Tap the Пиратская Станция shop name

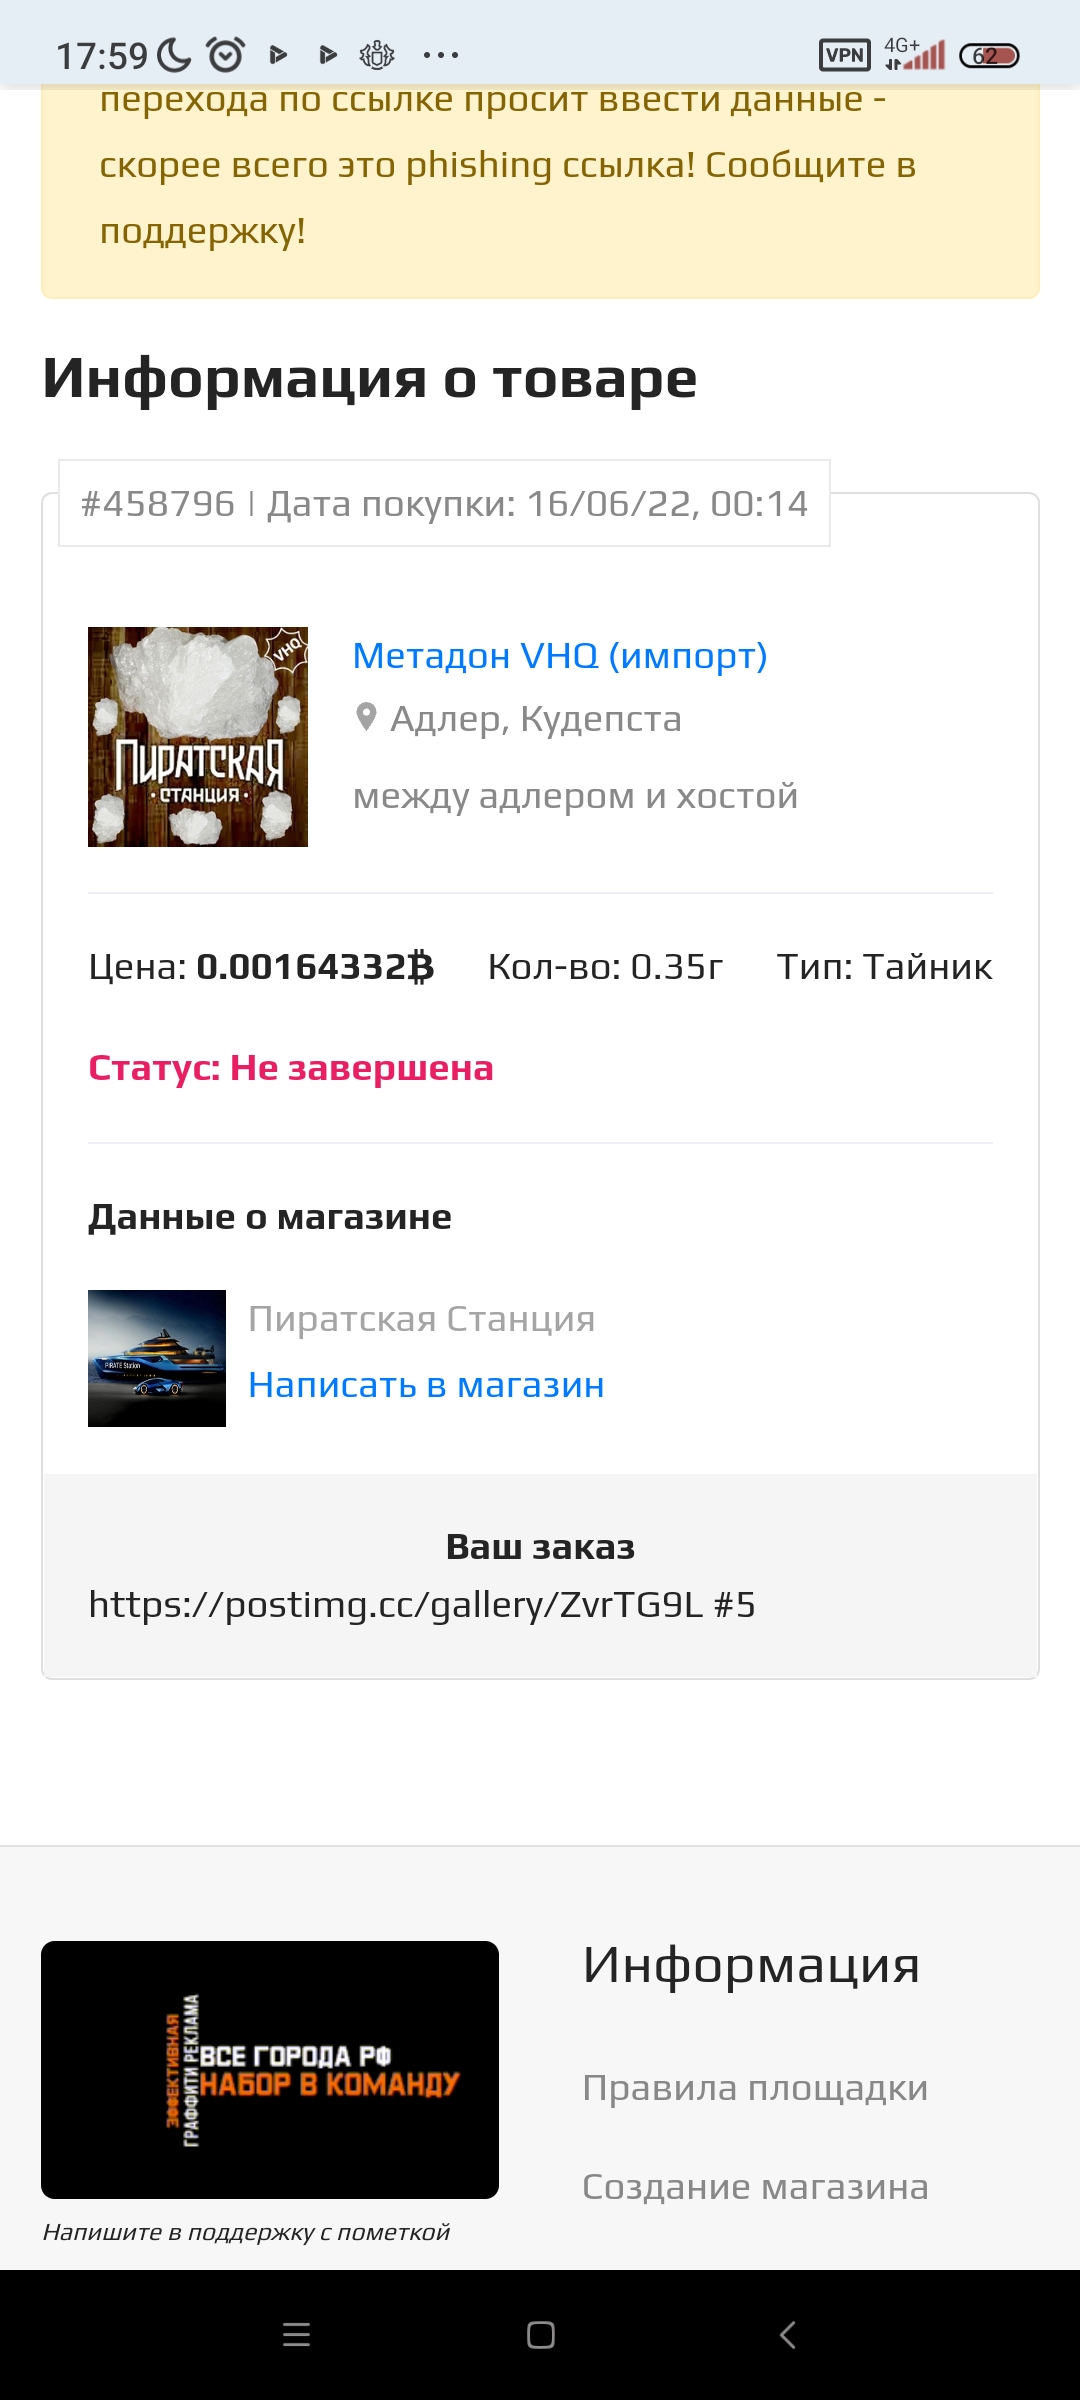coord(421,1319)
